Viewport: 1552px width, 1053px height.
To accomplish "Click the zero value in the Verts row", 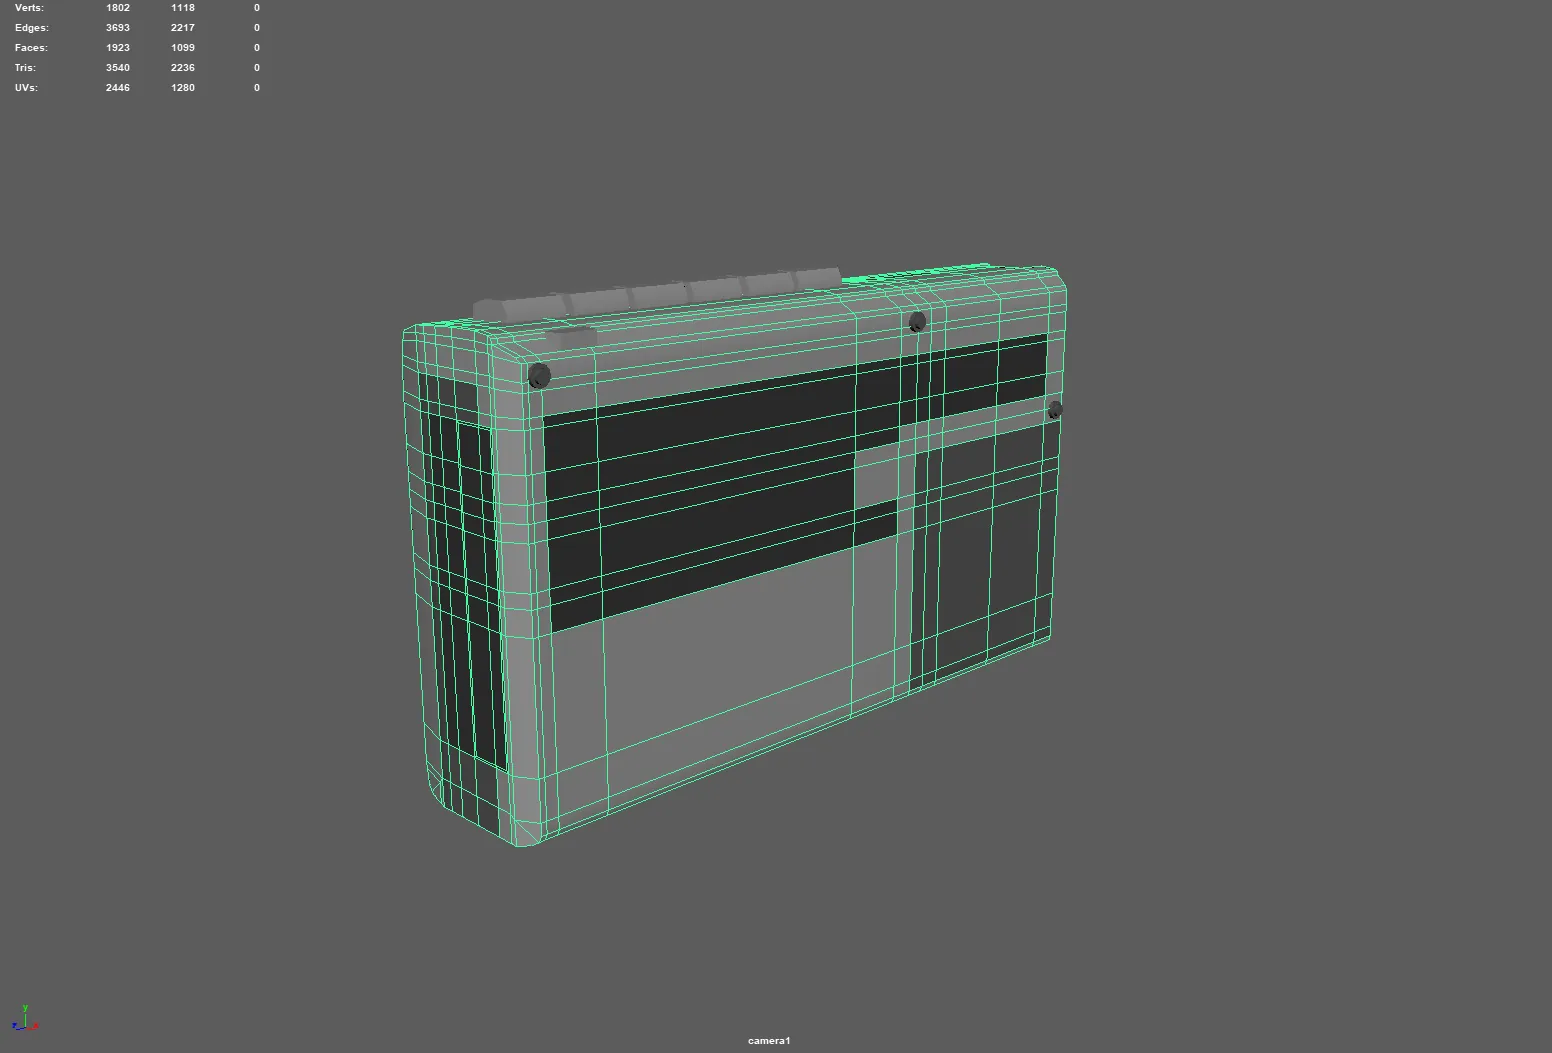I will click(x=257, y=7).
